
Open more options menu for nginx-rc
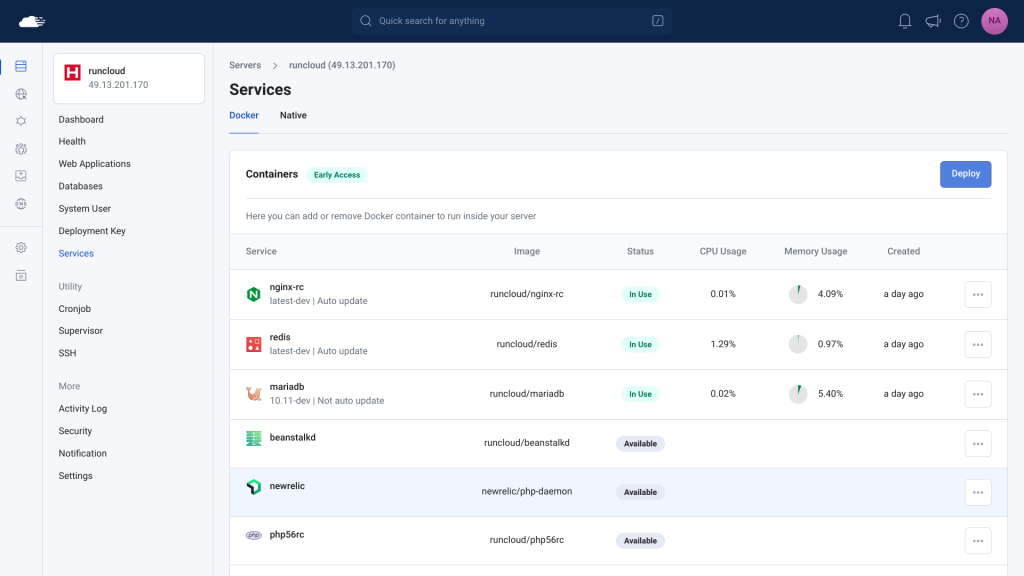pos(978,295)
